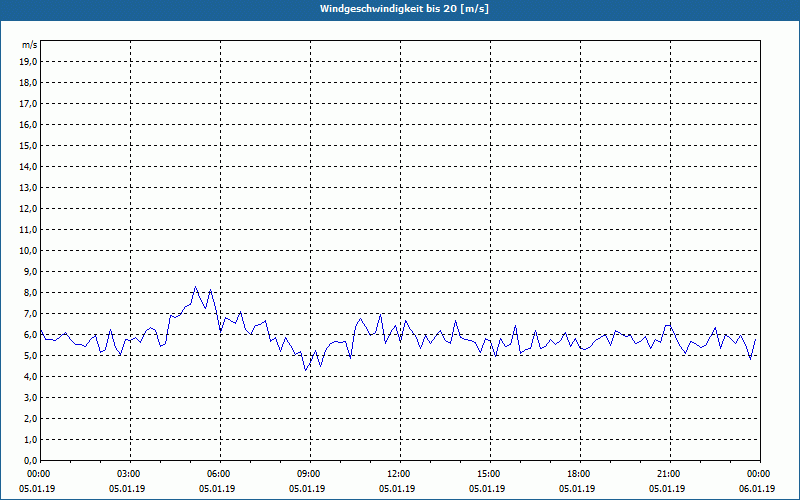Select the '2,0' y-axis label
The image size is (800, 500).
30,419
